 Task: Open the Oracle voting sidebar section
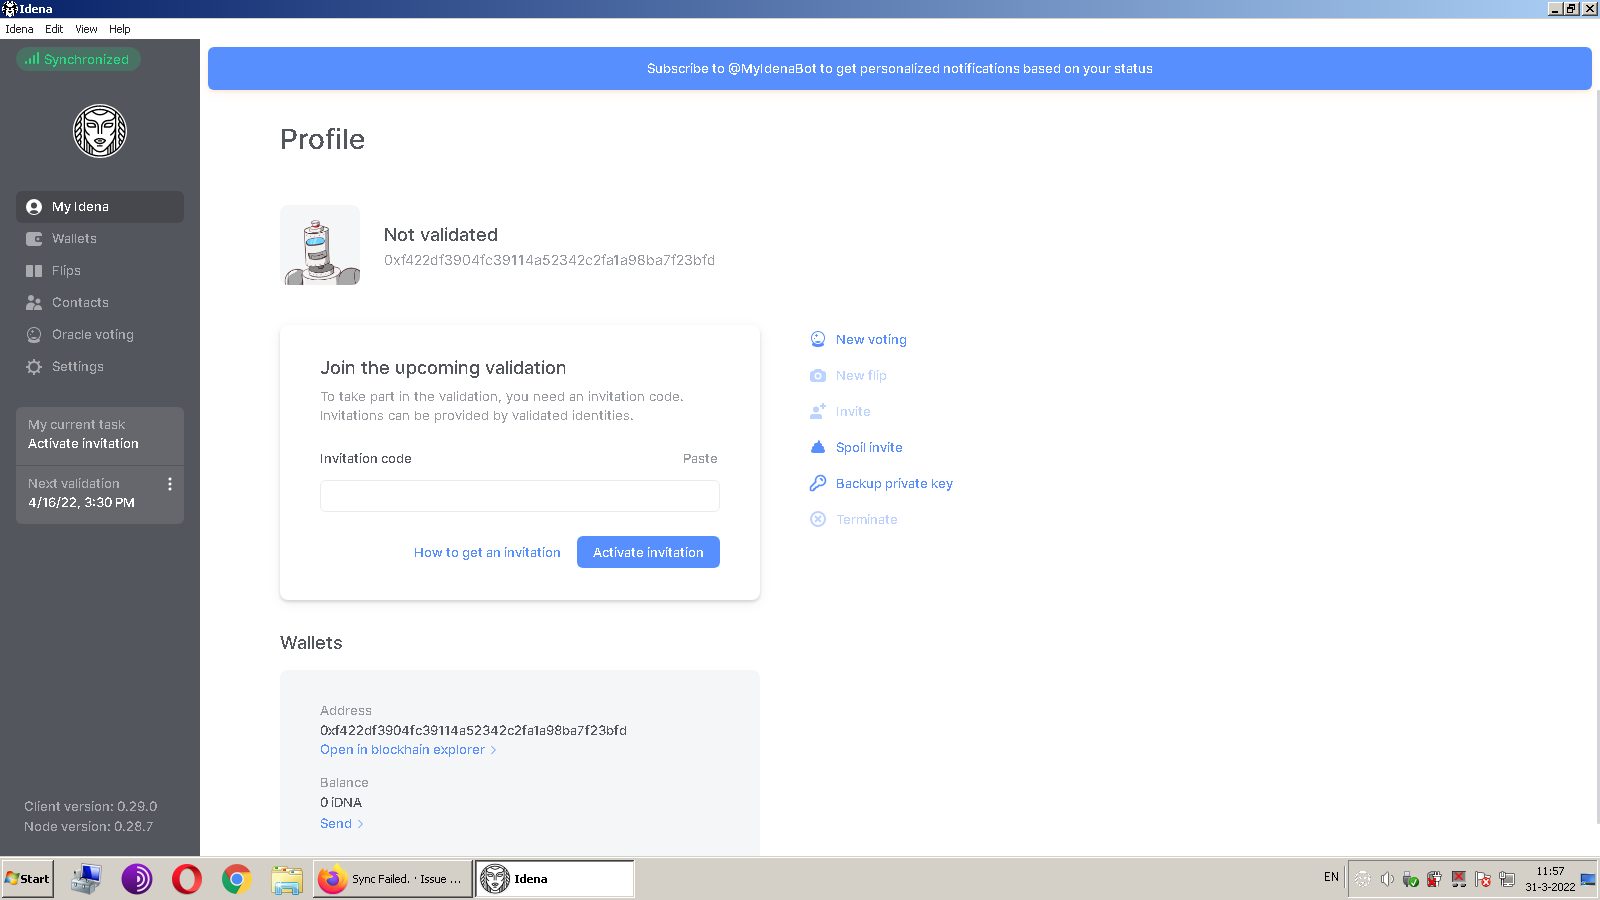[99, 335]
